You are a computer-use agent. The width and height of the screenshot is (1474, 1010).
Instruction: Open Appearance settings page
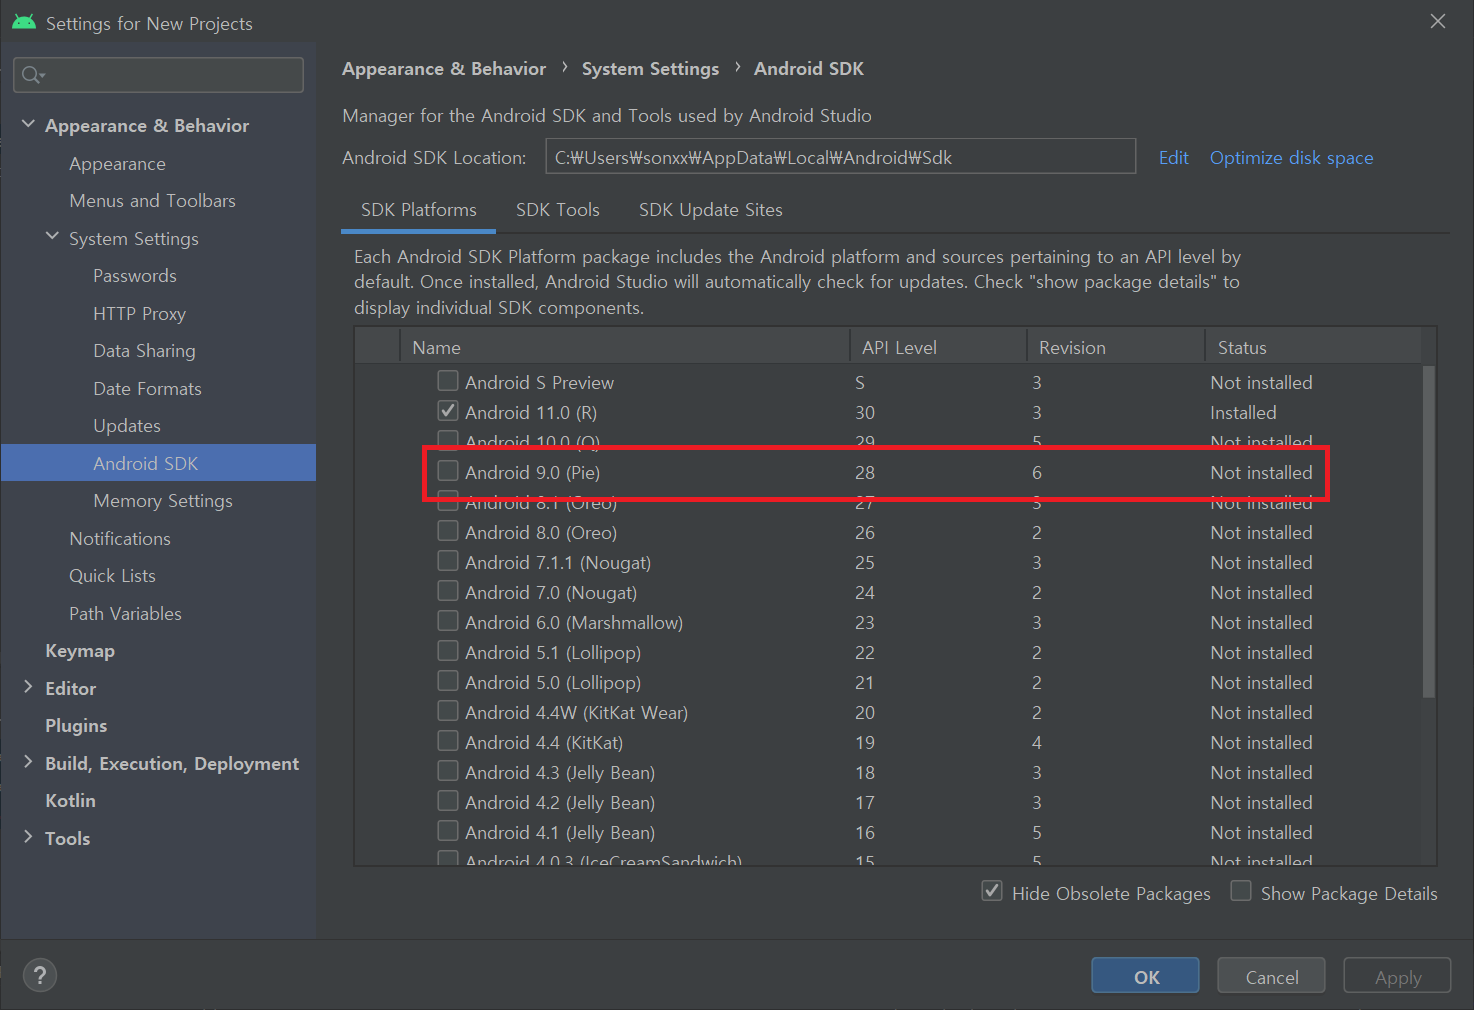(117, 164)
